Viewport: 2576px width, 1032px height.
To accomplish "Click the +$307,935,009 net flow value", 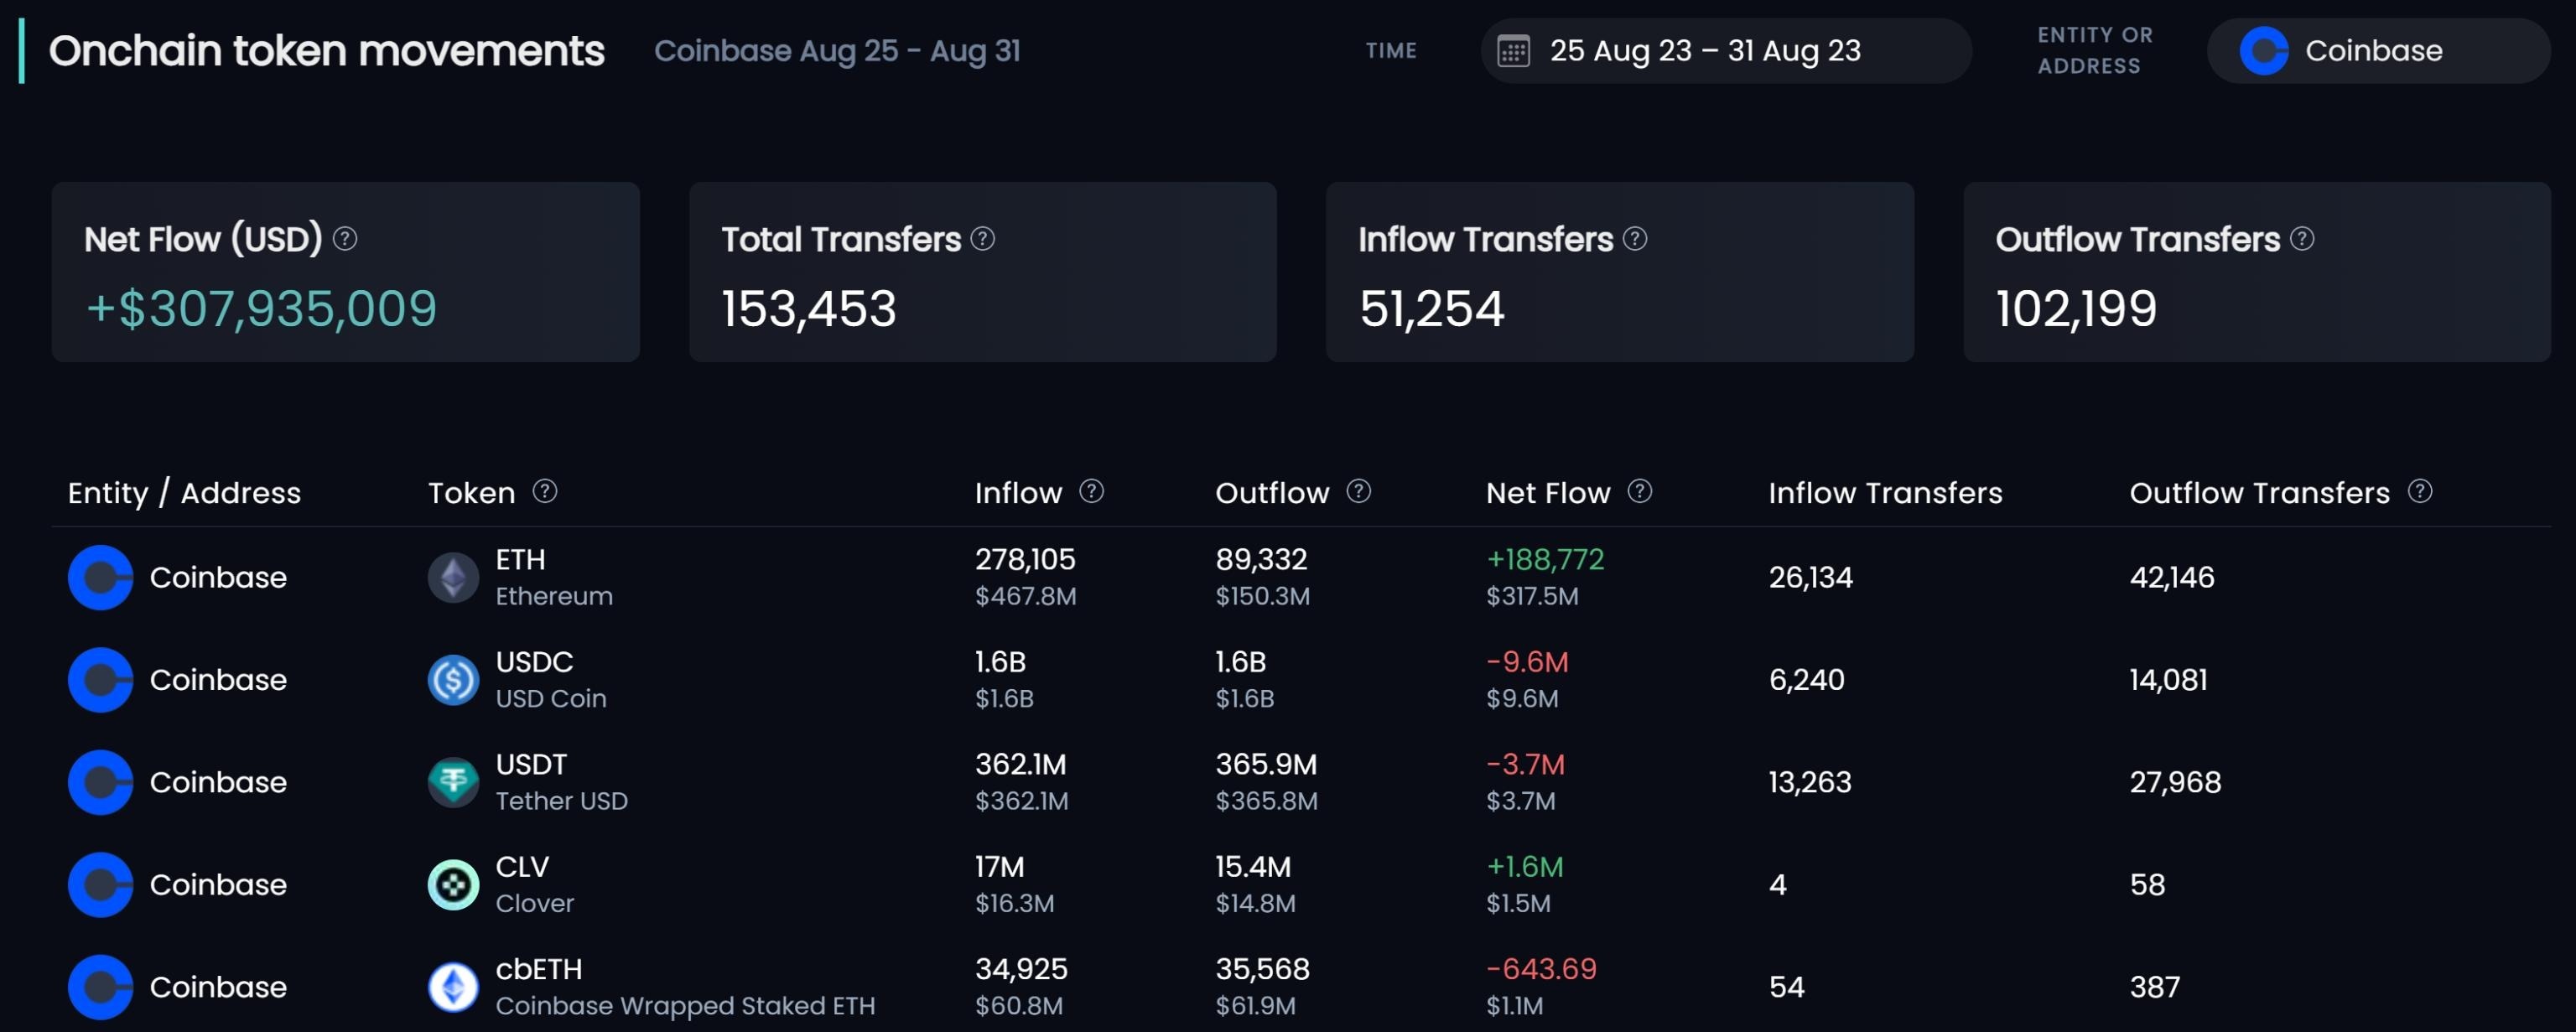I will pos(261,308).
